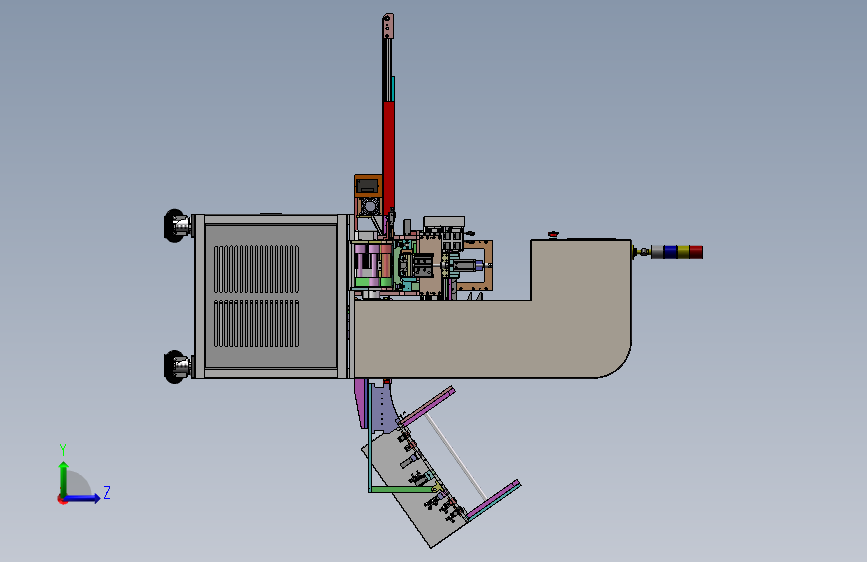Click the tall red vertical column

point(389,158)
